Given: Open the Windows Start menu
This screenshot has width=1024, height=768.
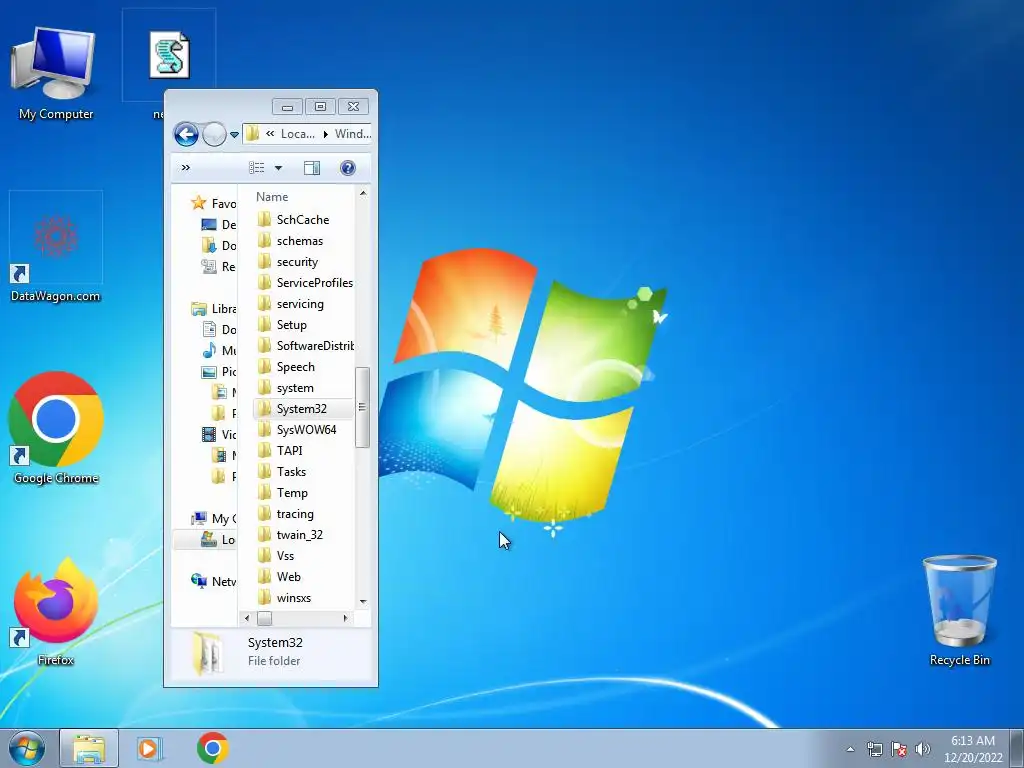Looking at the screenshot, I should pyautogui.click(x=27, y=748).
